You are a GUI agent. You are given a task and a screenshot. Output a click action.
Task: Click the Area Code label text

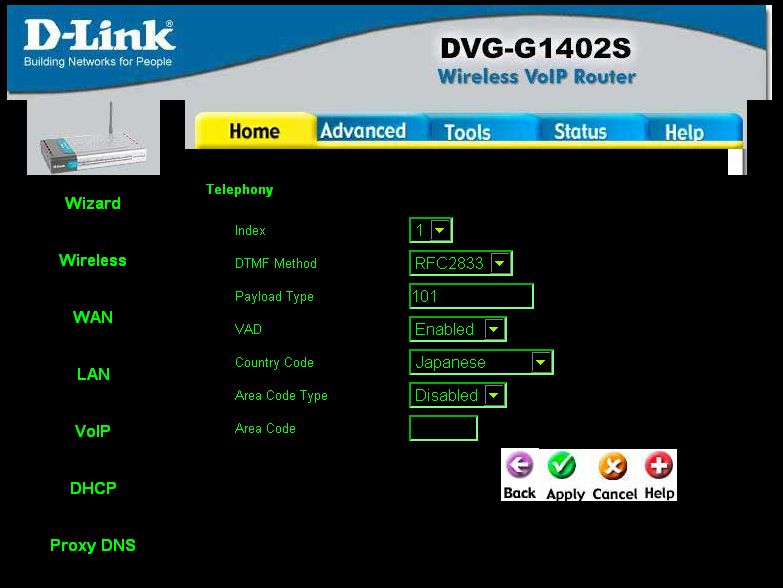[265, 428]
